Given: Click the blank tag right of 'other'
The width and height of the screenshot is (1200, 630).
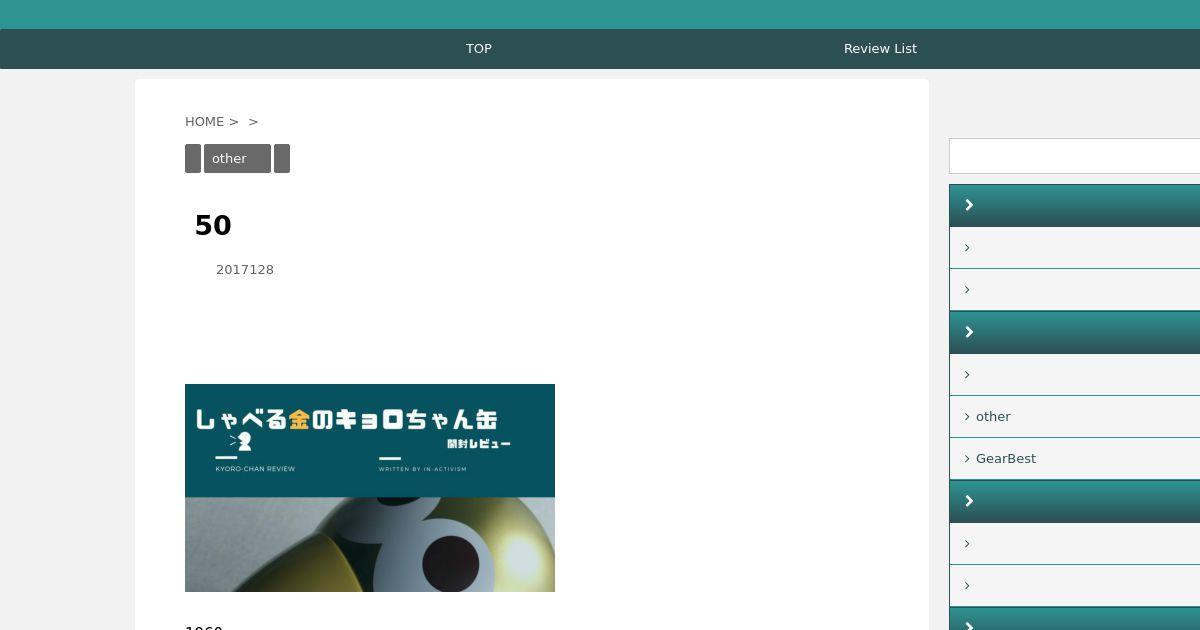Looking at the screenshot, I should pyautogui.click(x=282, y=158).
